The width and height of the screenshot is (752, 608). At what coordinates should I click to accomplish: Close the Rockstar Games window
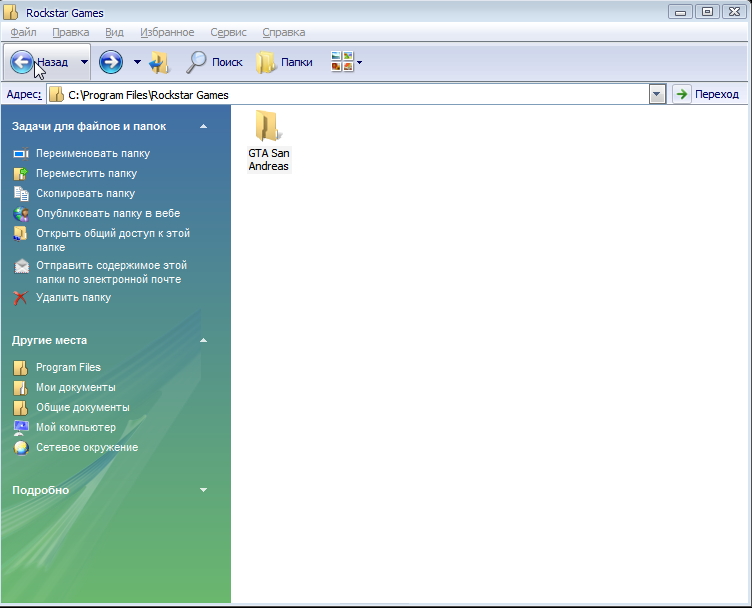(734, 12)
